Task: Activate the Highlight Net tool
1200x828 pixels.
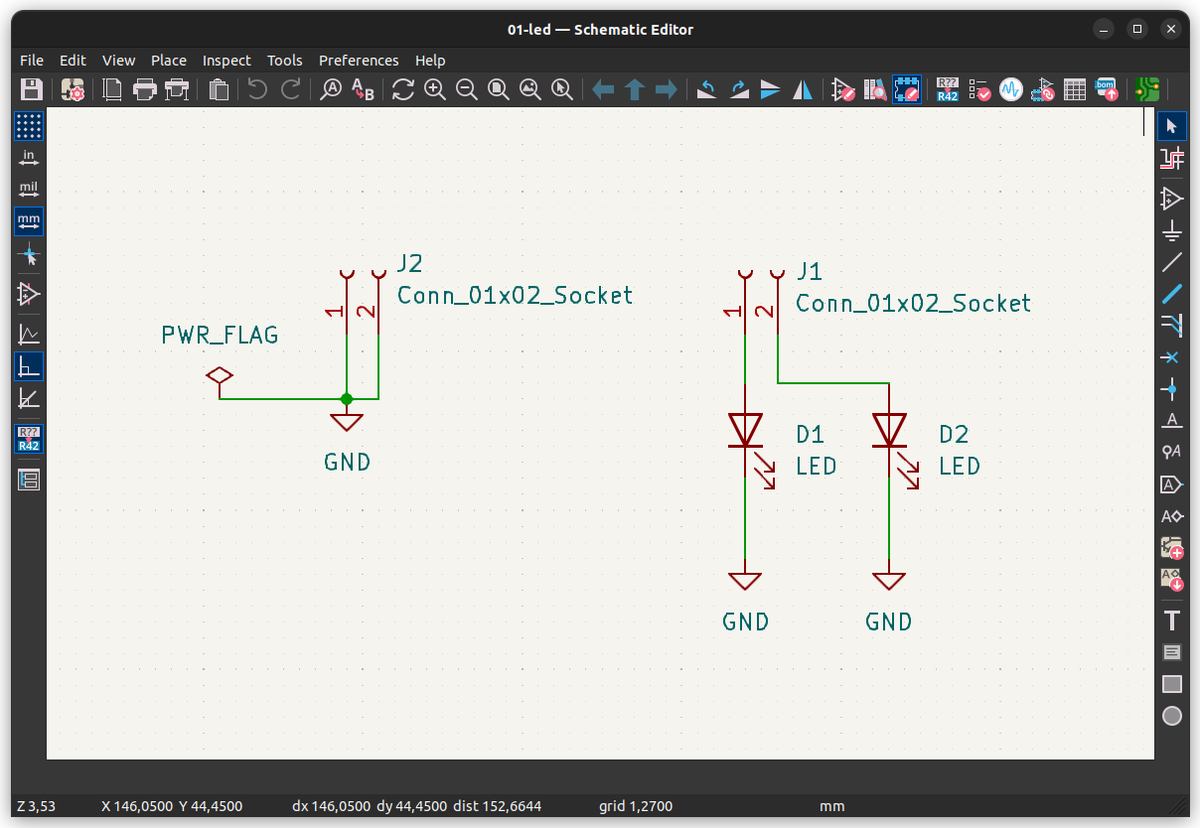Action: pyautogui.click(x=1172, y=157)
